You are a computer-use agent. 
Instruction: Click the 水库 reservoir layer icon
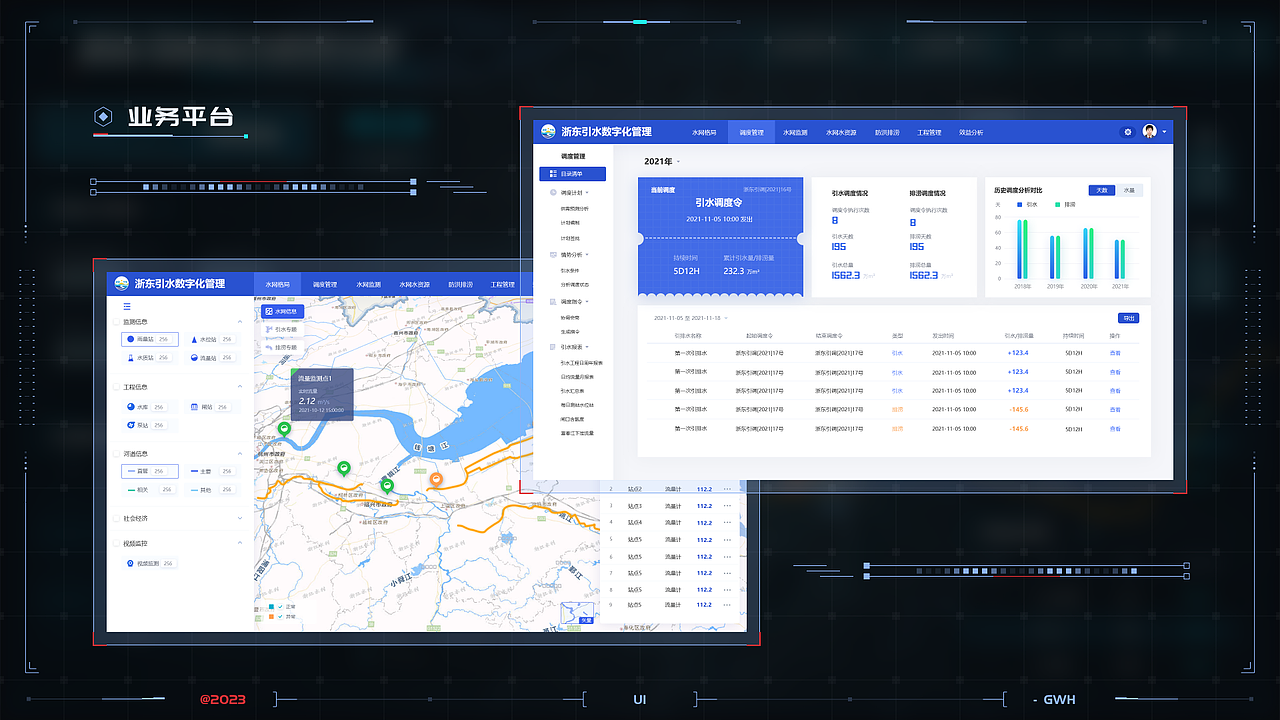pyautogui.click(x=130, y=407)
